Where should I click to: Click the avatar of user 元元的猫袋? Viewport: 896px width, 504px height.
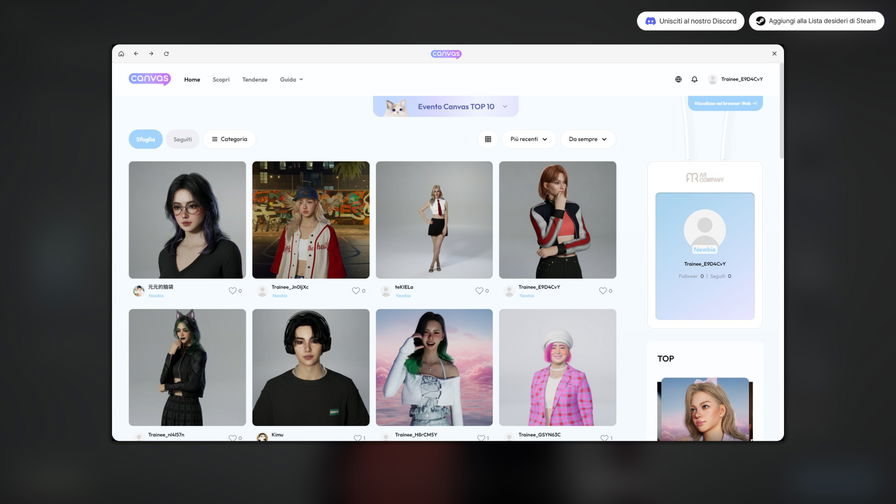tap(138, 291)
